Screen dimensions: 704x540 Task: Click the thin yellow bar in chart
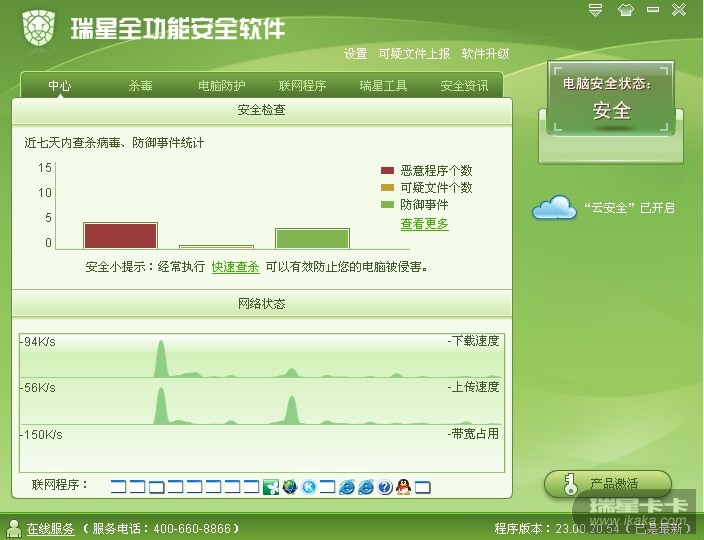[x=216, y=247]
